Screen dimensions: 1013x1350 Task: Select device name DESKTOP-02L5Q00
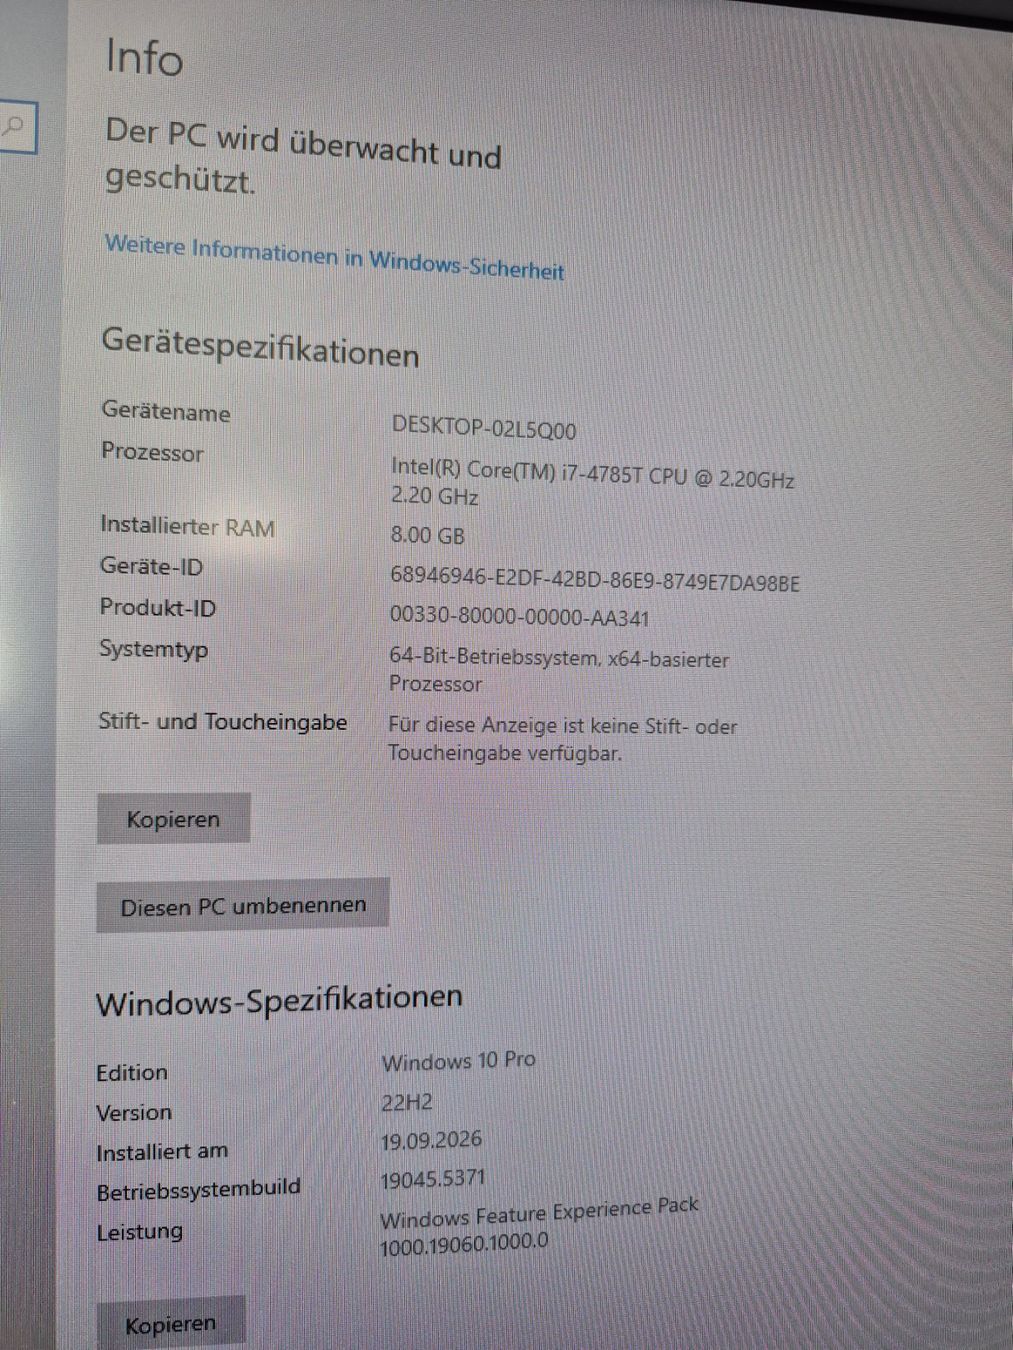pyautogui.click(x=484, y=428)
